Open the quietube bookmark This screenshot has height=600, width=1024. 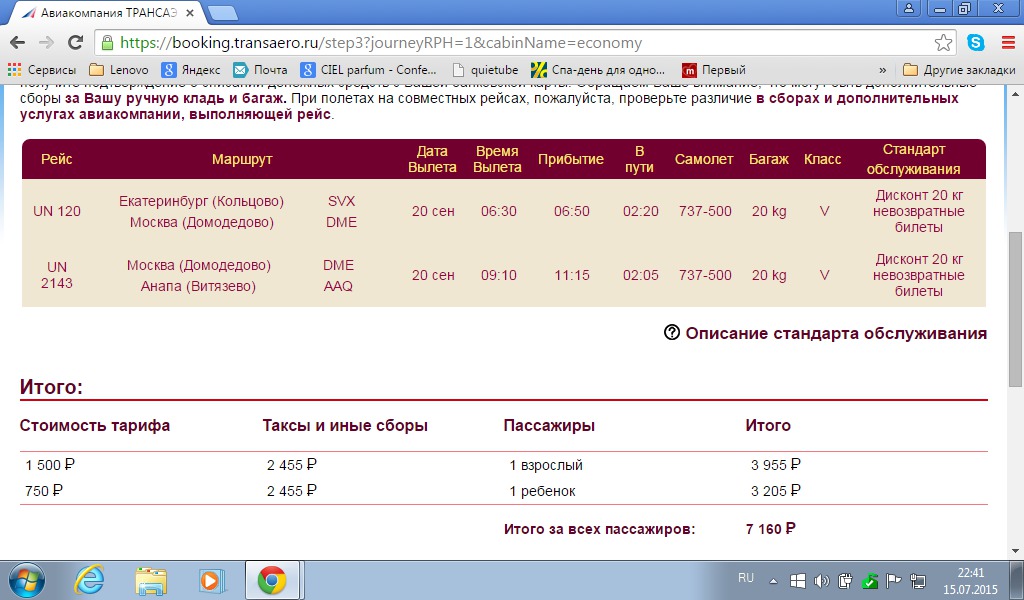pyautogui.click(x=485, y=70)
